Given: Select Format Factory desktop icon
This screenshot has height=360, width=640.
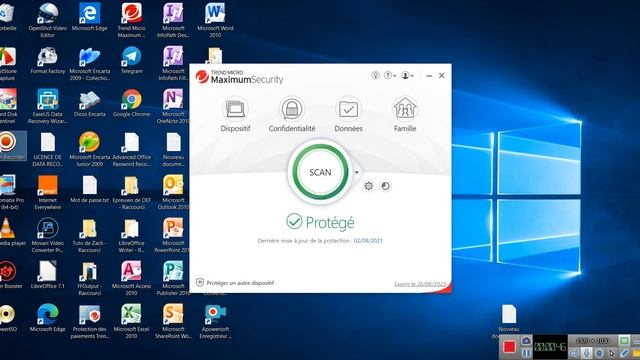Looking at the screenshot, I should pos(47,60).
